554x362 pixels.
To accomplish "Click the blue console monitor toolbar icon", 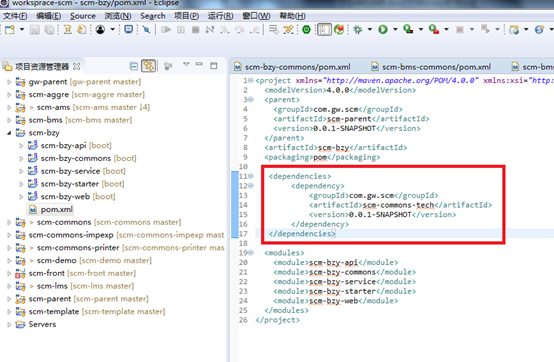I will 129,29.
